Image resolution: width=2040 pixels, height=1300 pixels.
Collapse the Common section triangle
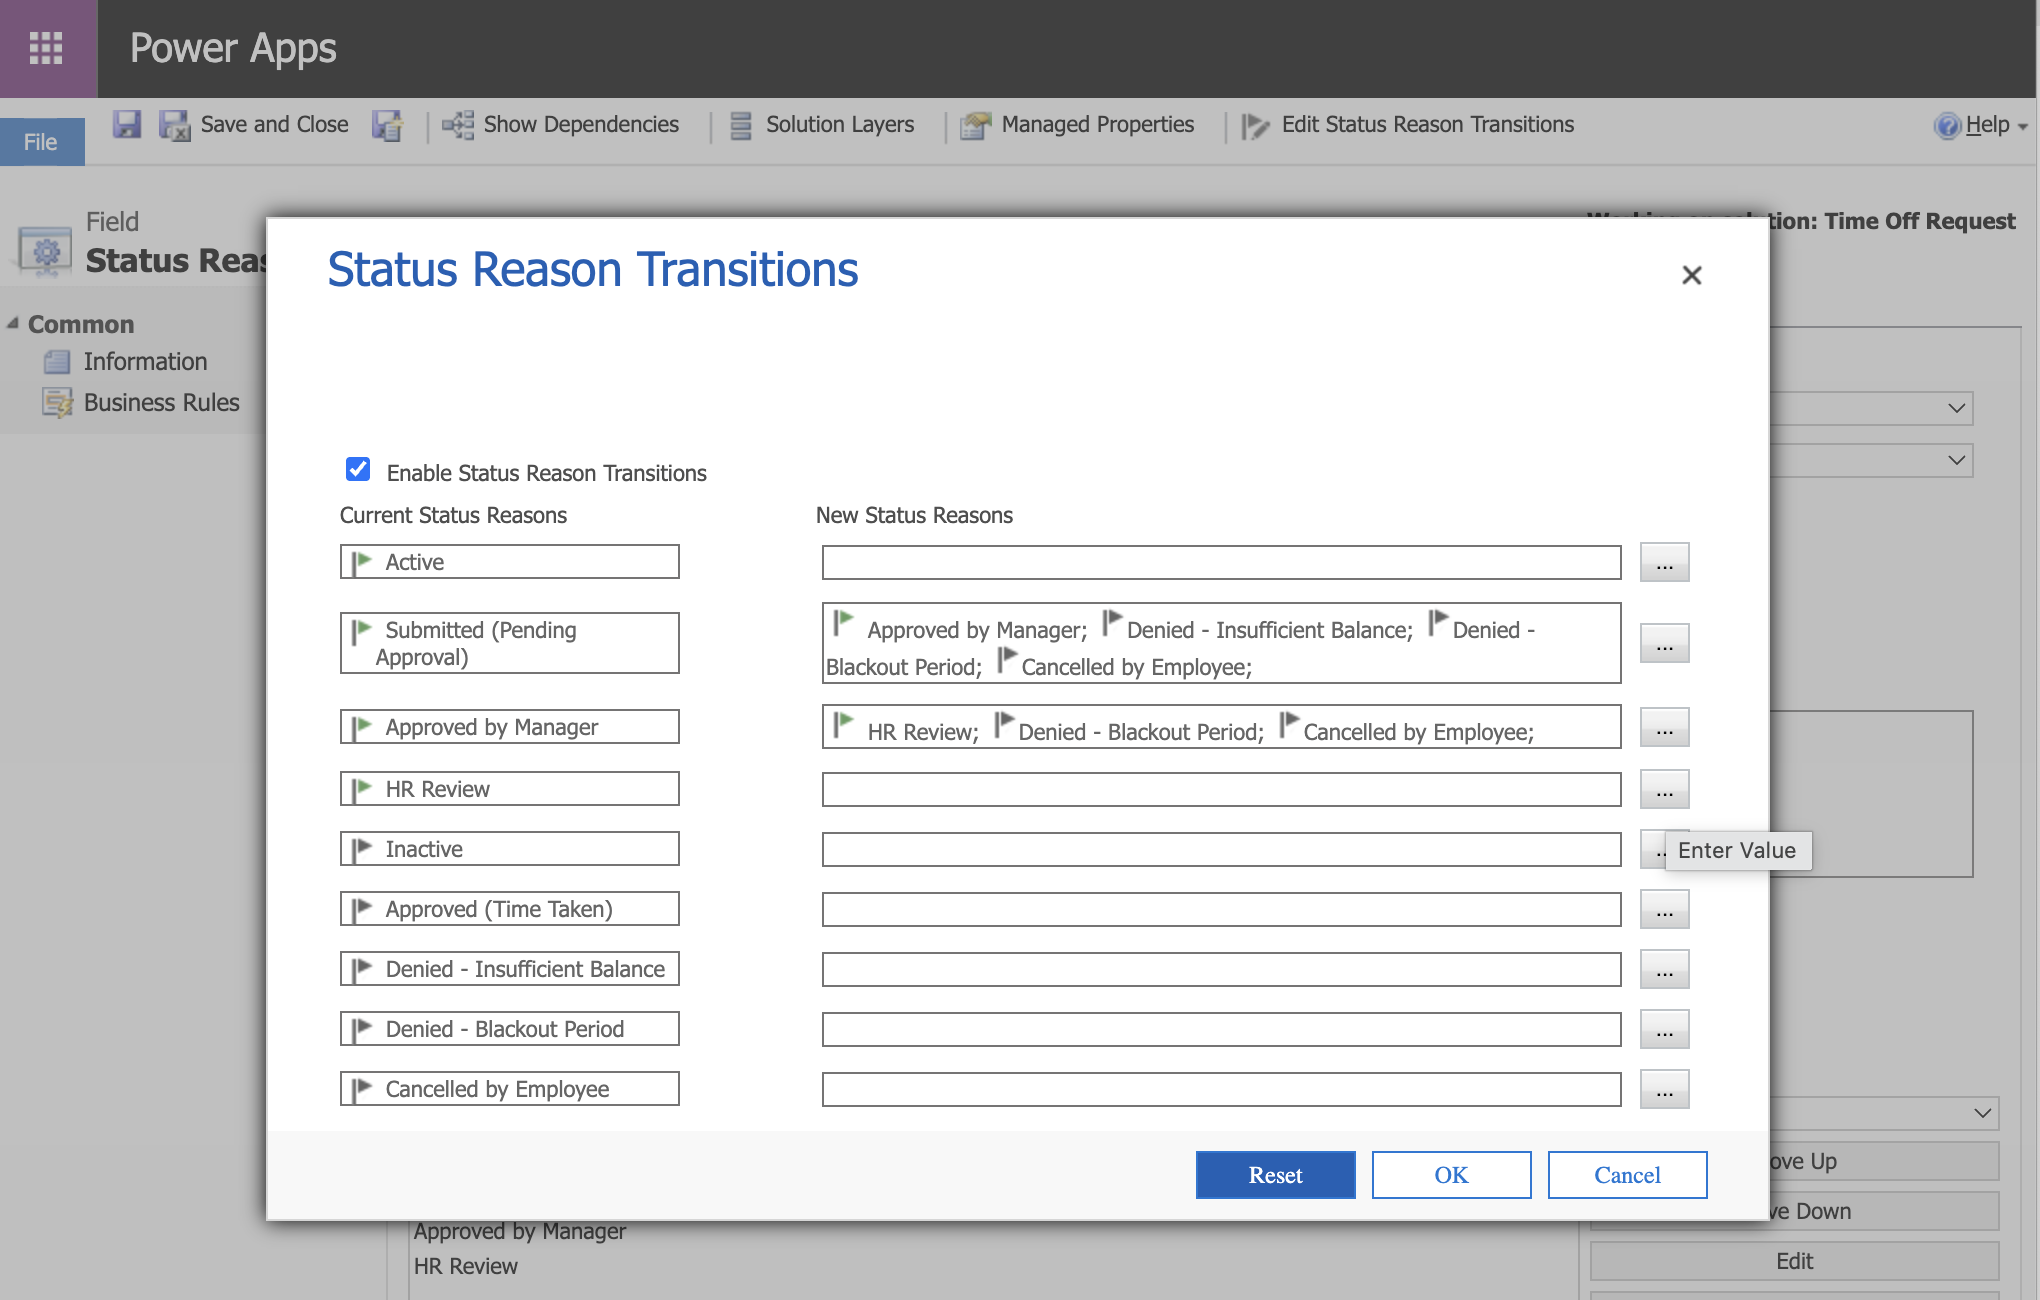click(13, 323)
